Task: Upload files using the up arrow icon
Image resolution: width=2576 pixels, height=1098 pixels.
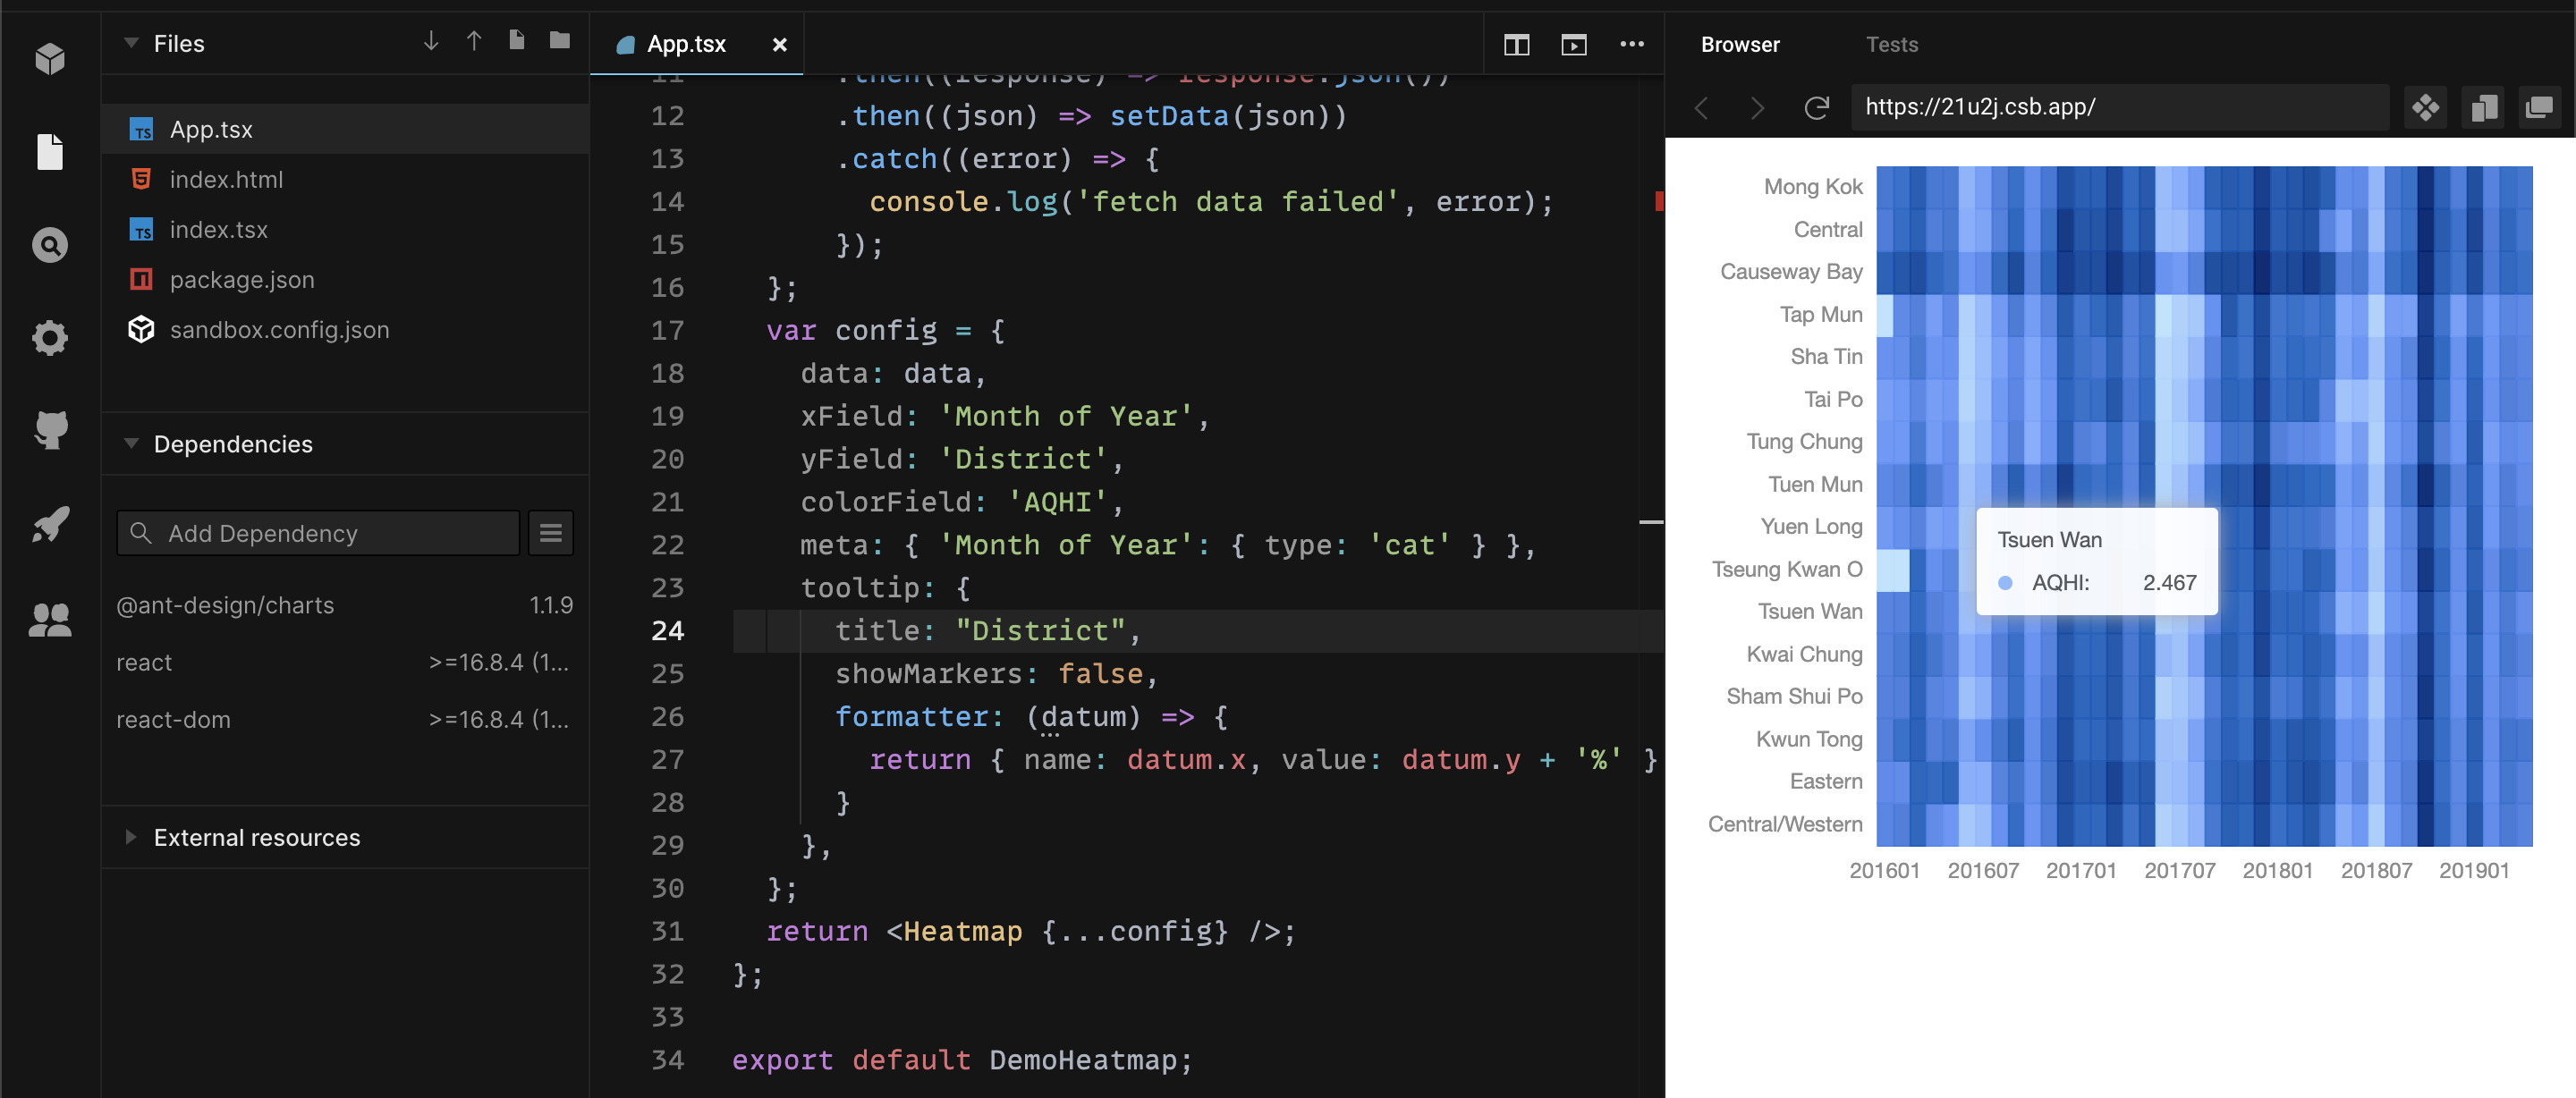Action: click(473, 42)
